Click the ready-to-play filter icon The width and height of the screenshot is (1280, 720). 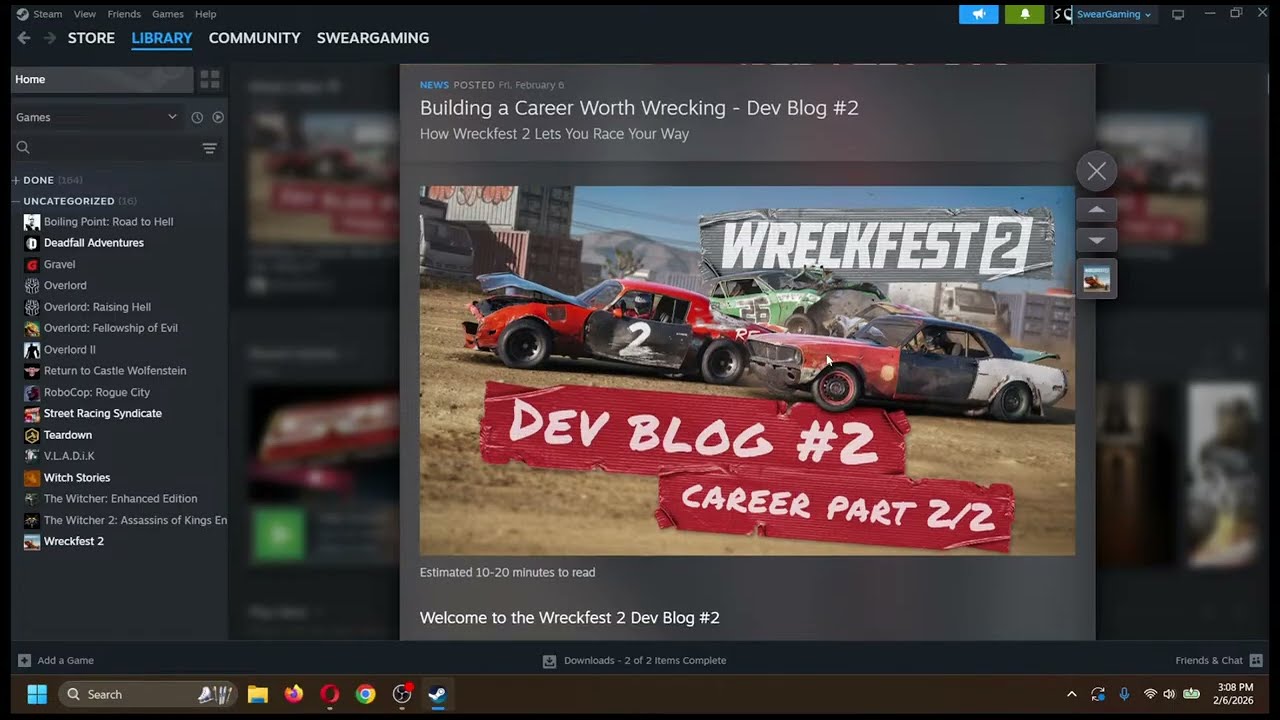(218, 117)
